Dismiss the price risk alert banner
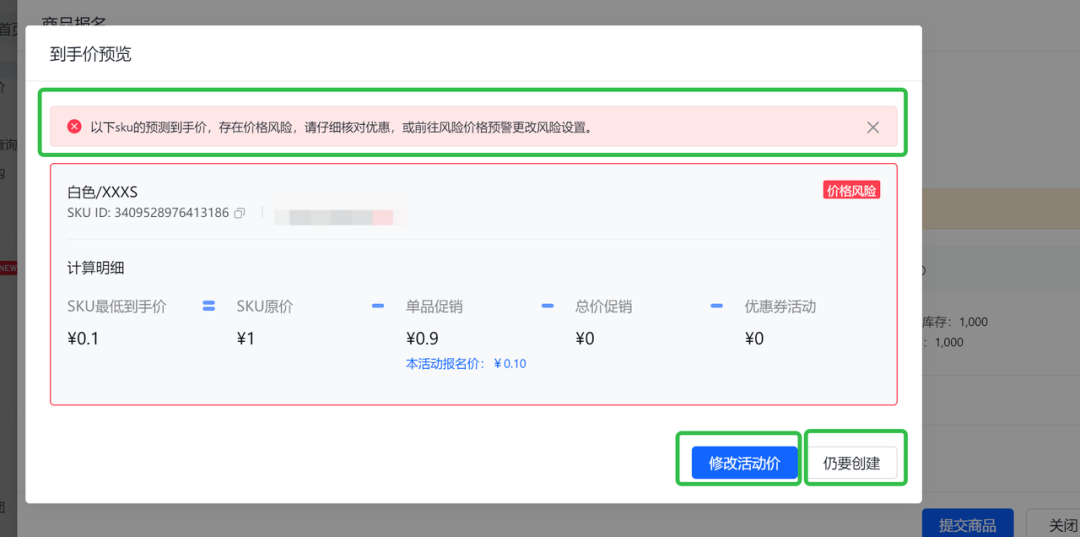 pos(872,127)
